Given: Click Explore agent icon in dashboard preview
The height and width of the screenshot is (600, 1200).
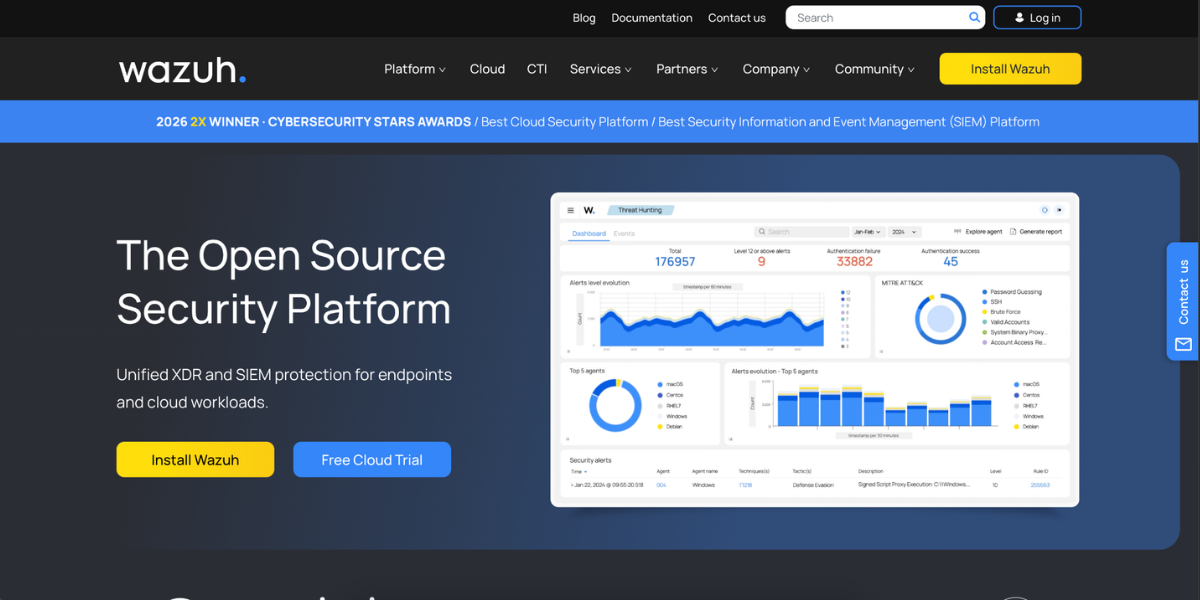Looking at the screenshot, I should point(957,231).
